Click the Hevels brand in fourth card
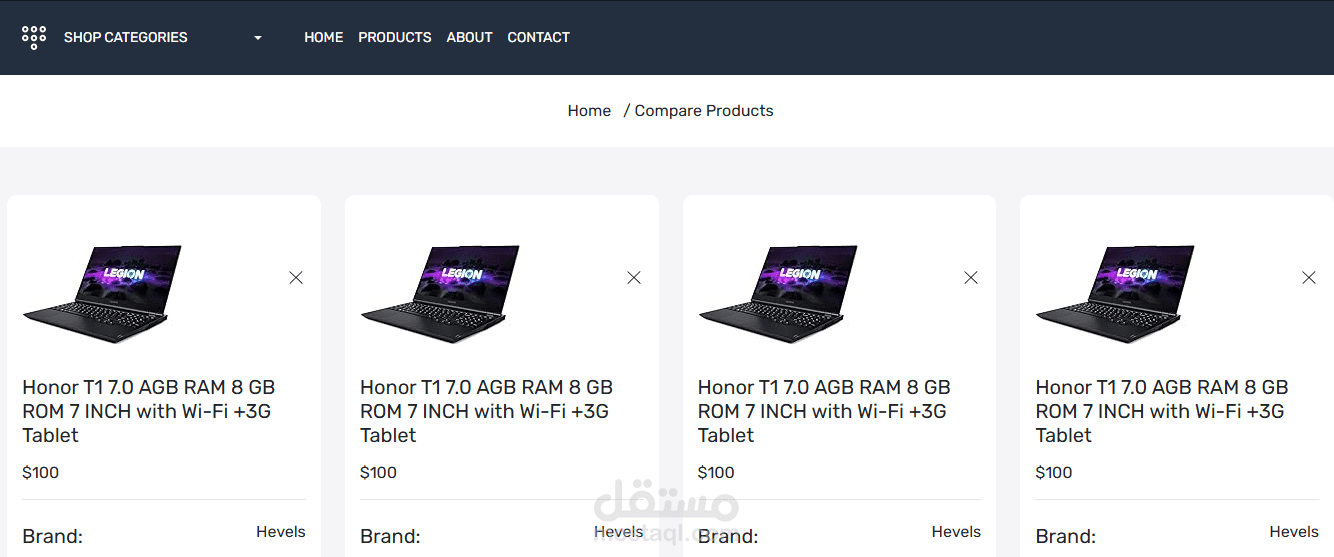The image size is (1334, 557). [1294, 532]
